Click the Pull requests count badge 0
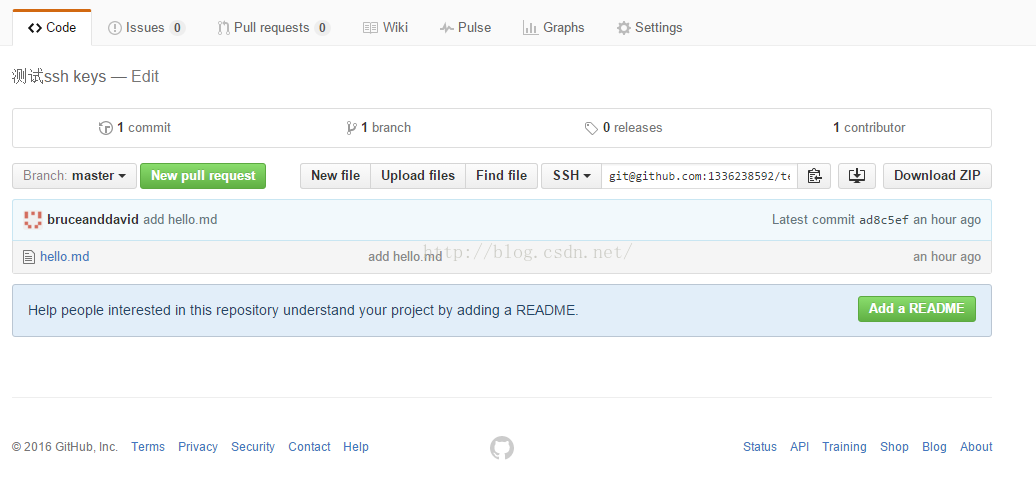1036x482 pixels. [322, 28]
